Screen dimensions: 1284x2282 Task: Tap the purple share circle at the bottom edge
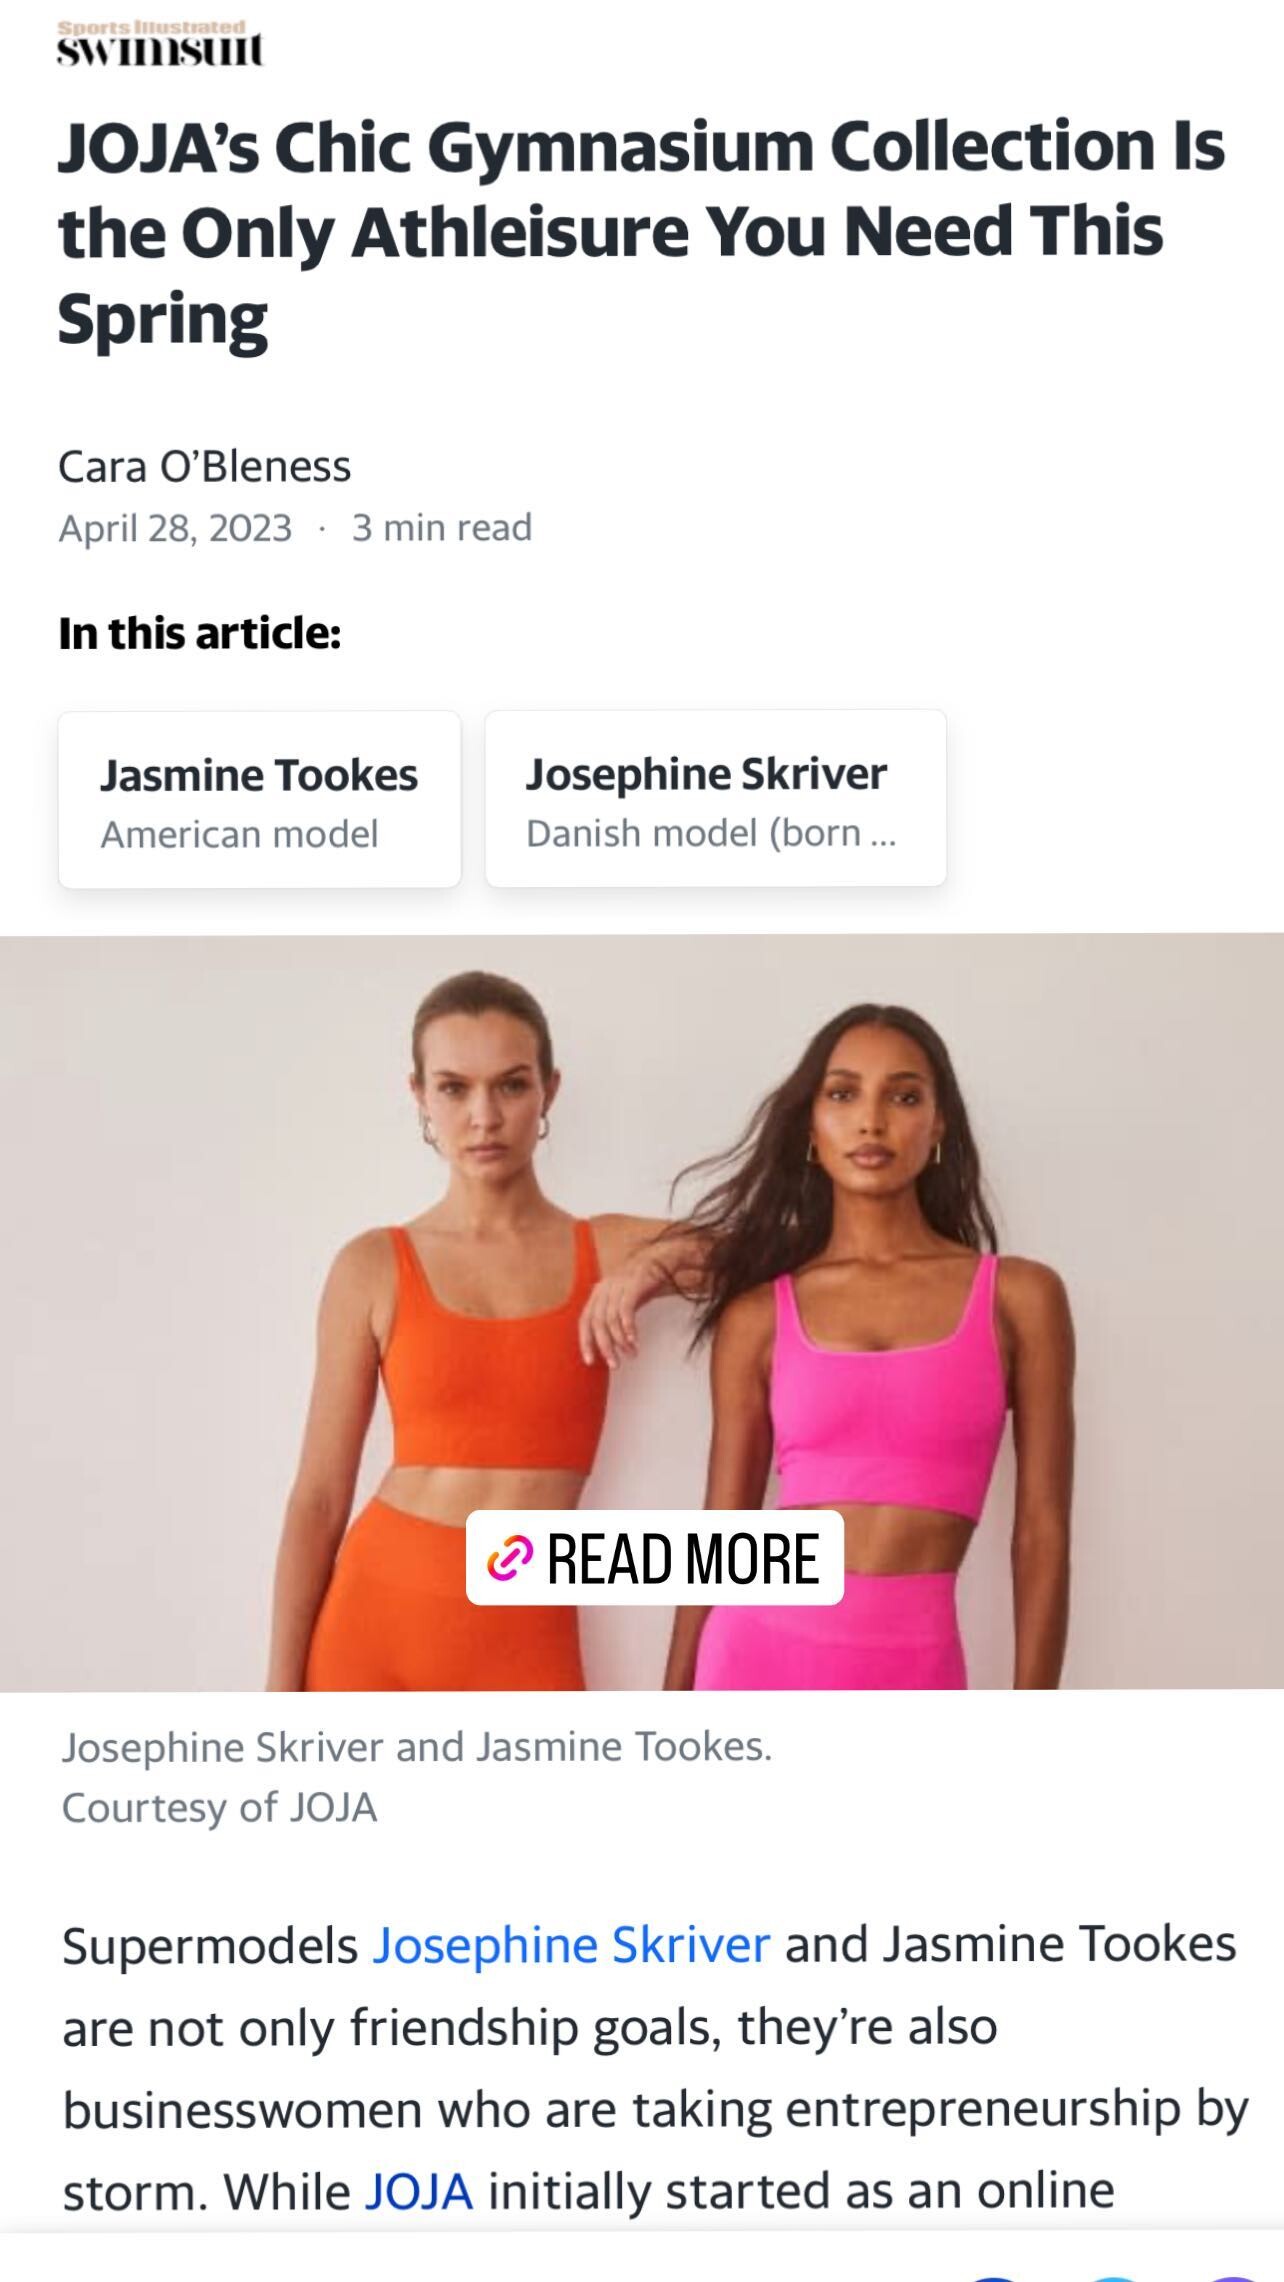pyautogui.click(x=1236, y=2278)
